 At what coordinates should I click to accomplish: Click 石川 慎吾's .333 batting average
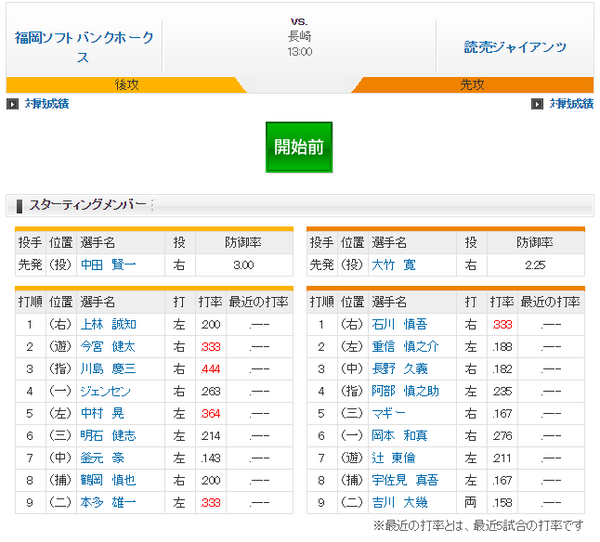(x=502, y=325)
